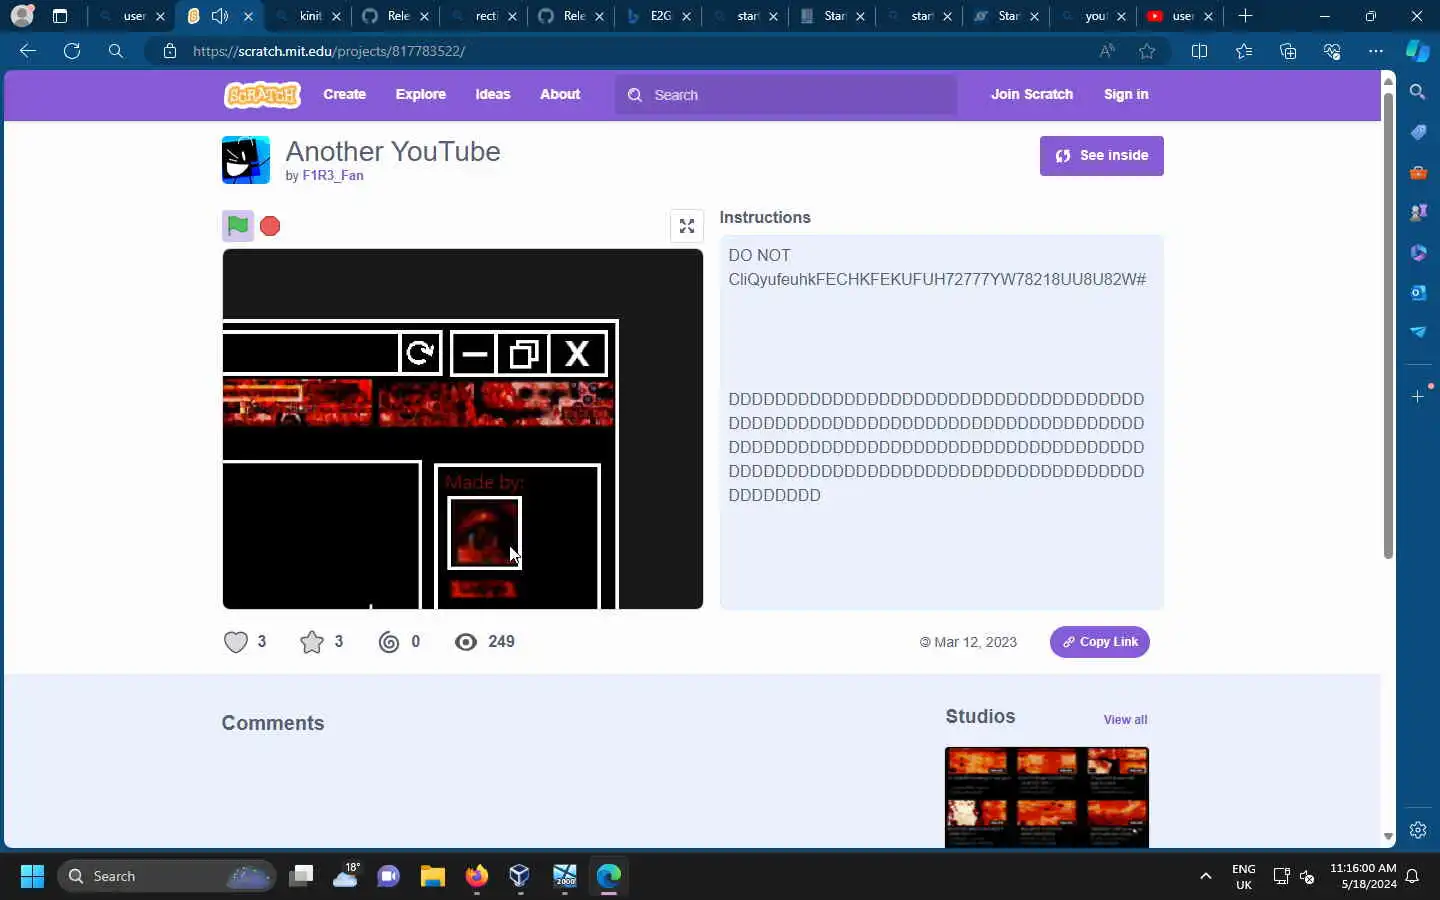
Task: Open sidebar settings gear
Action: point(1418,830)
